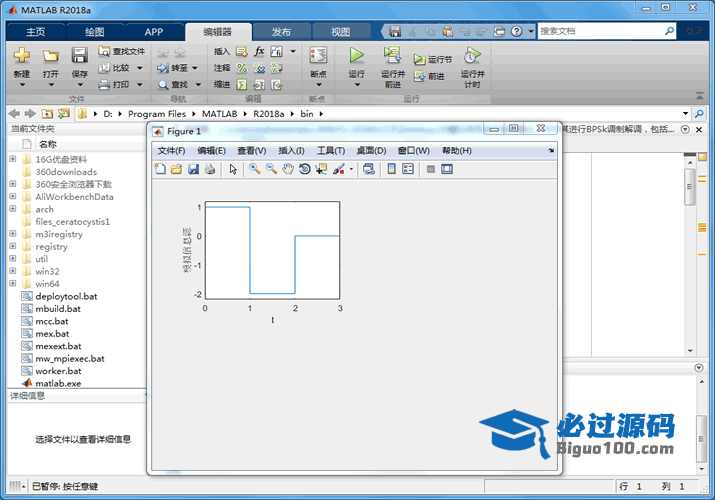Open the 帮助(H) menu in Figure 1
Screen dimensions: 715x500
point(457,150)
